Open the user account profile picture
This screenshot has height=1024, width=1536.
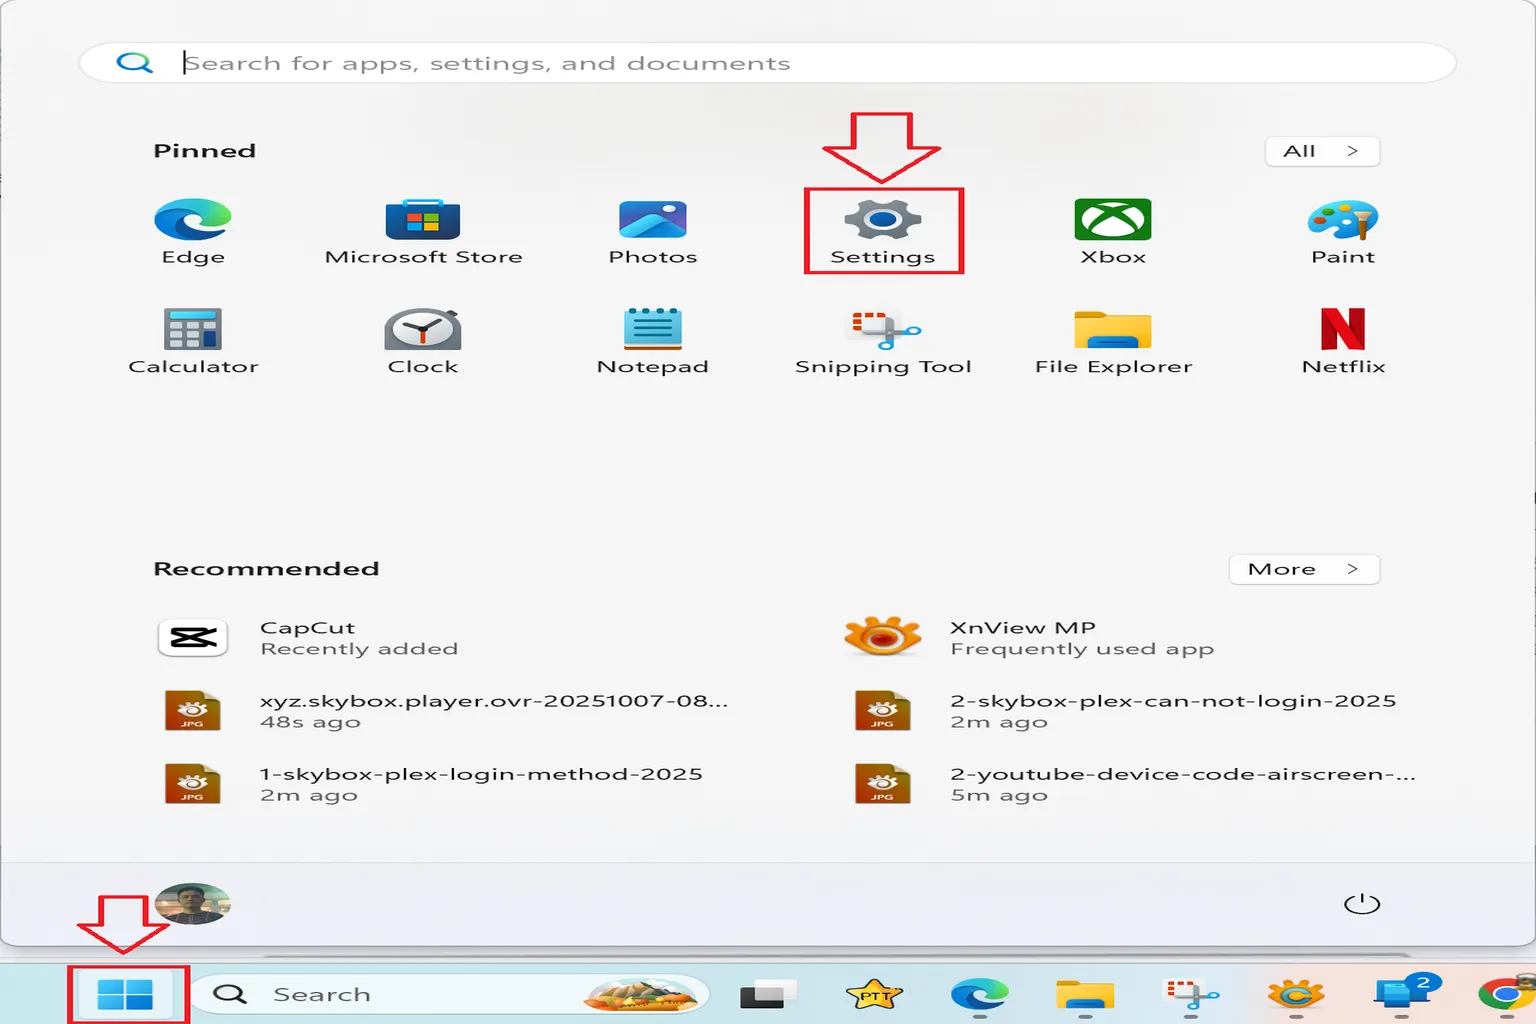[193, 904]
